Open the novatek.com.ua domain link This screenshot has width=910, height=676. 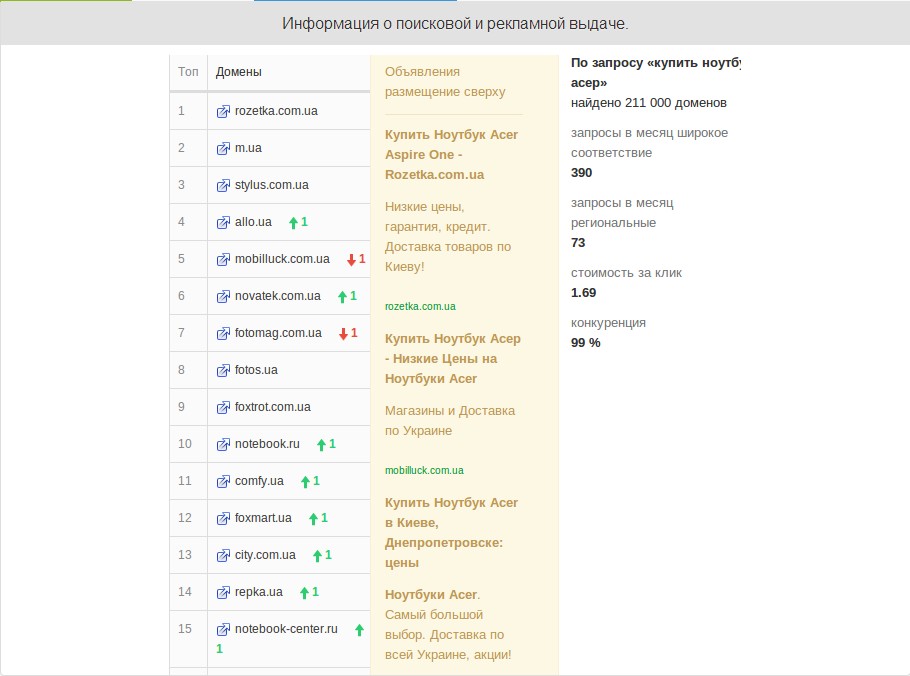[x=277, y=296]
